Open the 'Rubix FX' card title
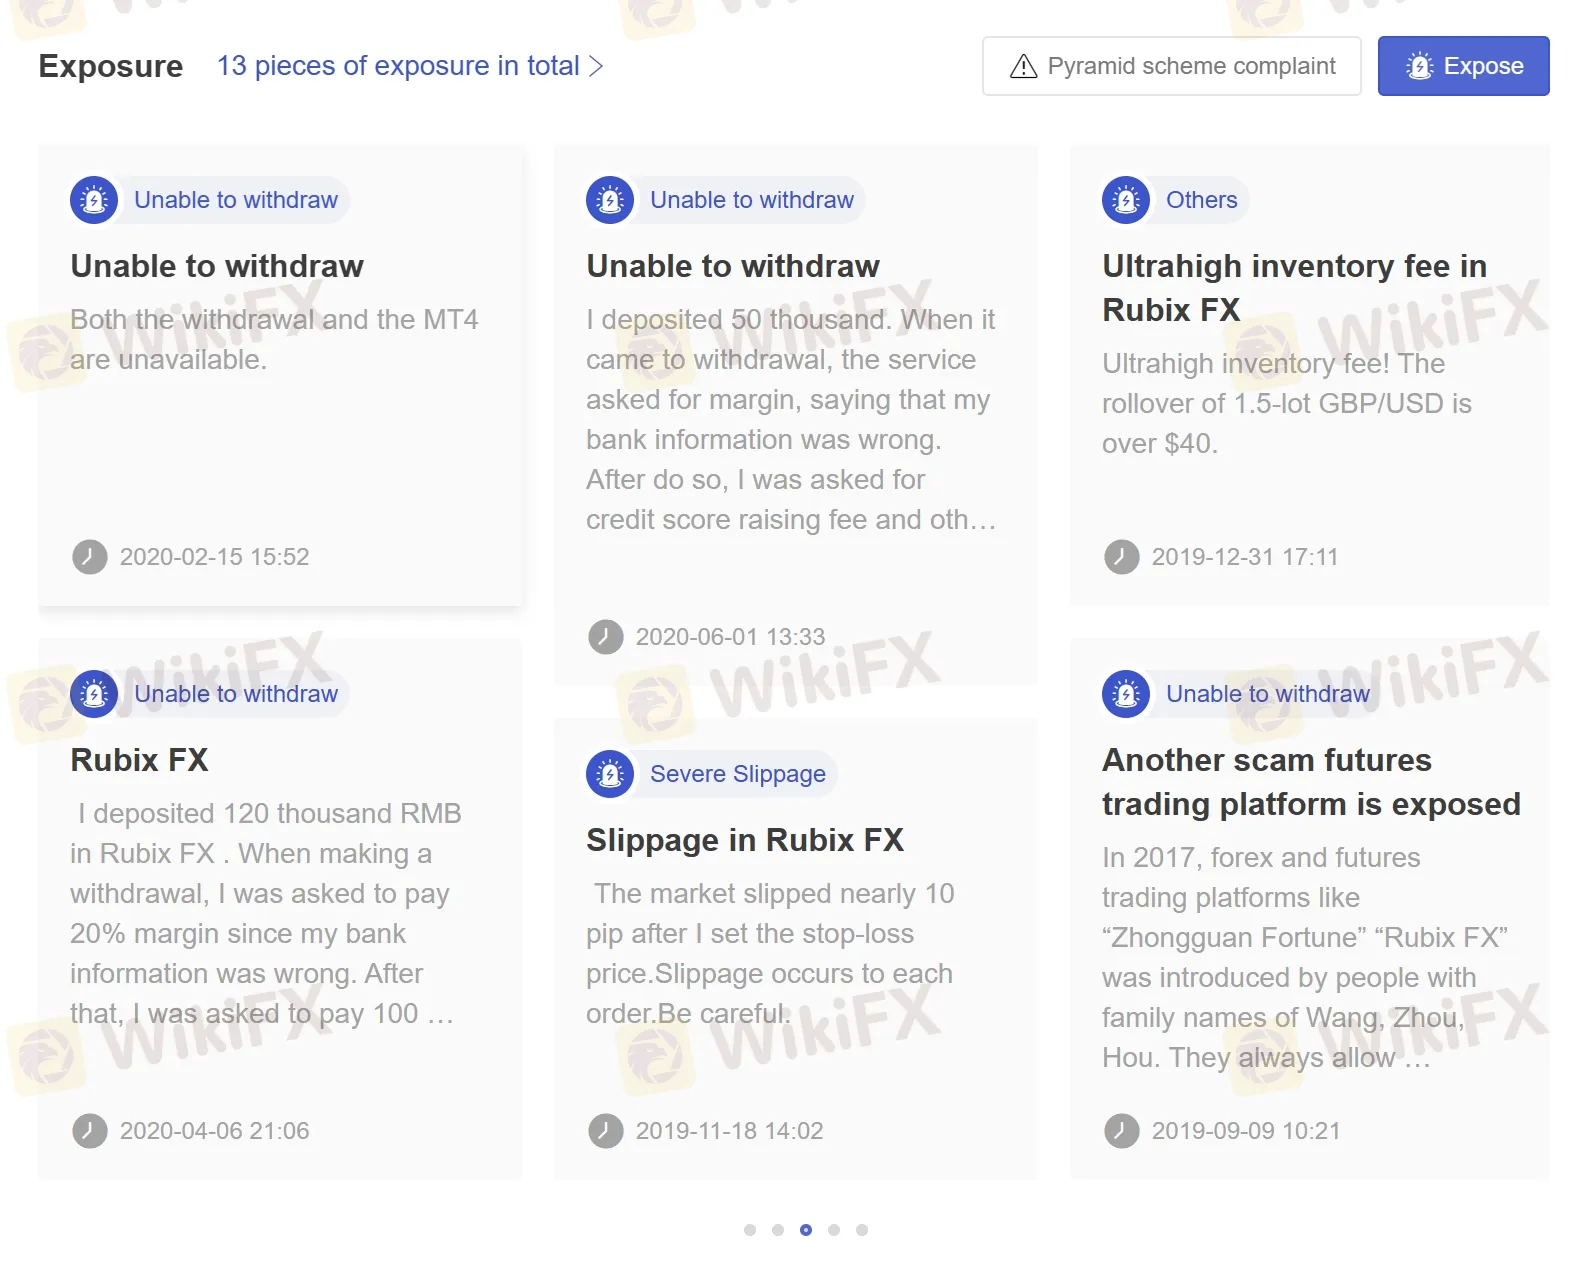Viewport: 1592px width, 1266px height. [139, 760]
